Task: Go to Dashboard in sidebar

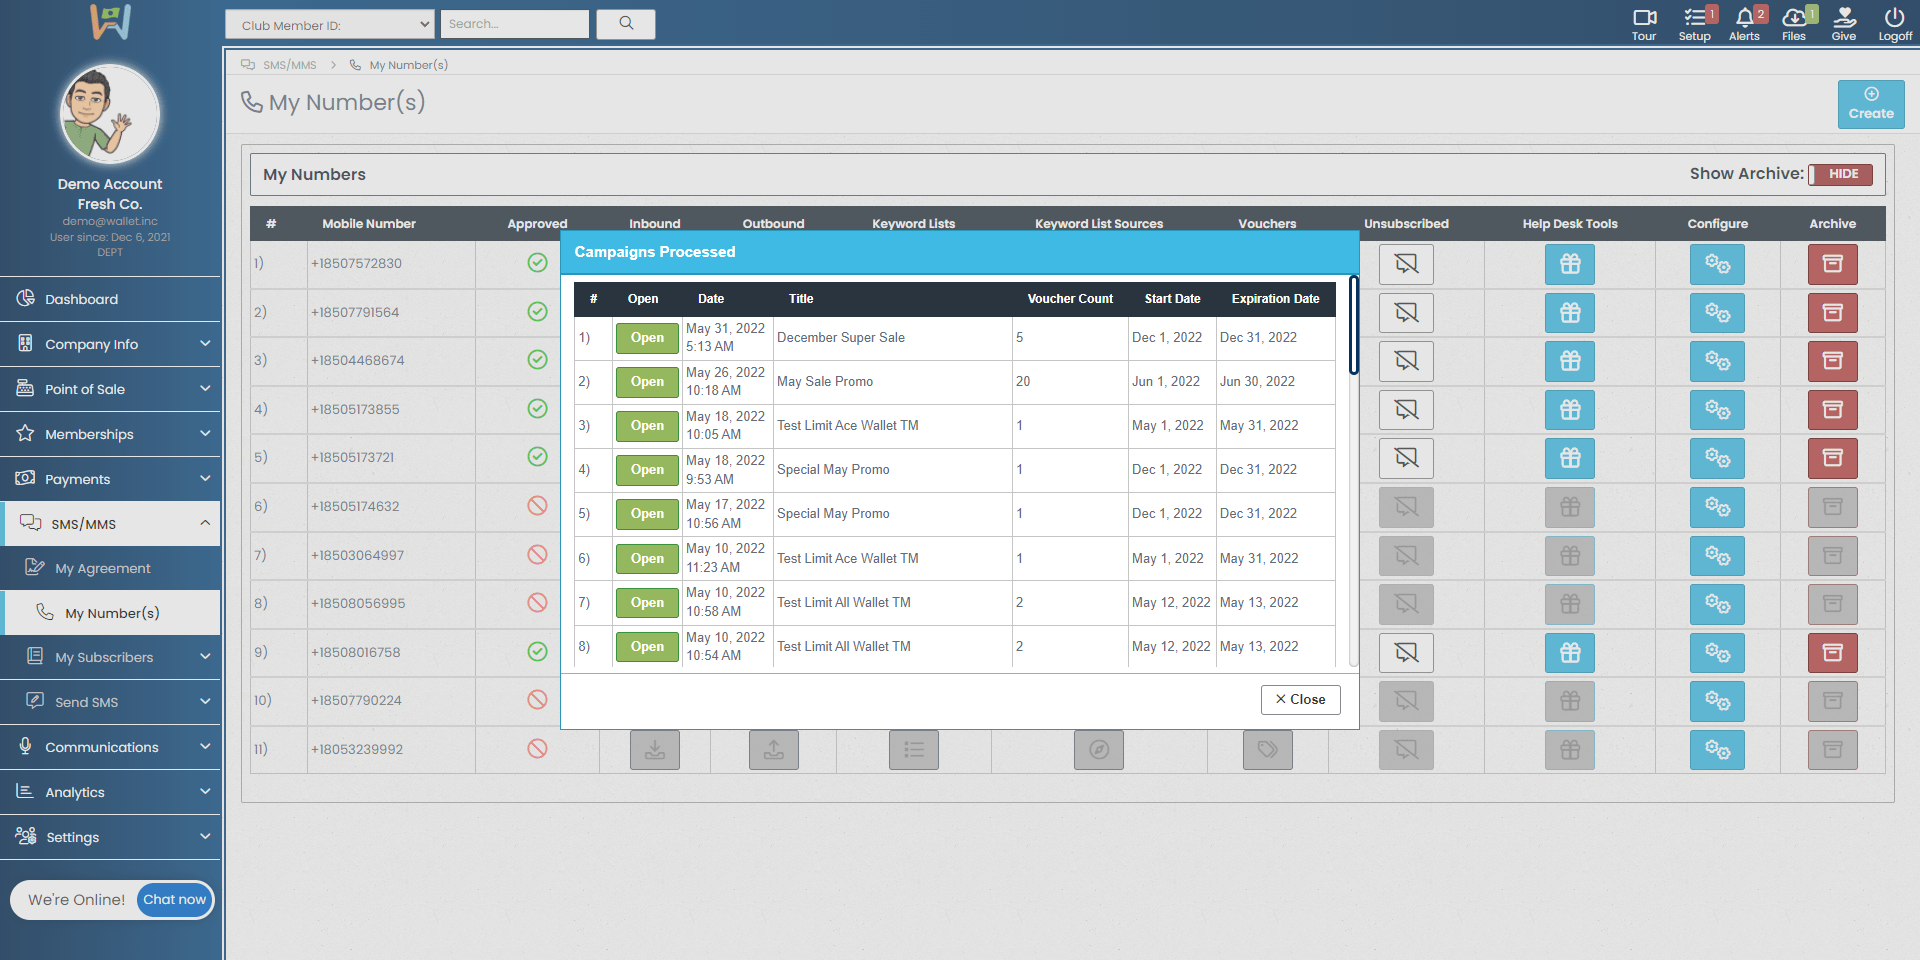Action: [x=82, y=299]
